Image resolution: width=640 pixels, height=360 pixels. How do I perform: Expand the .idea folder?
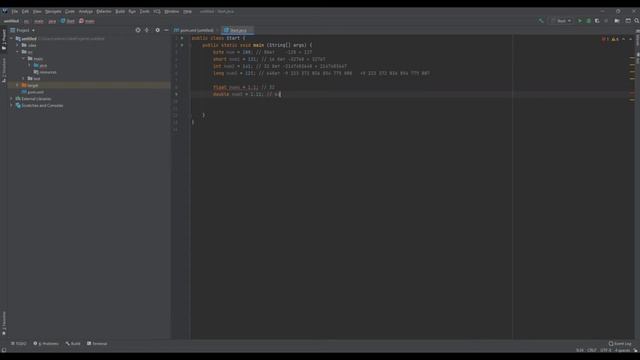click(18, 45)
